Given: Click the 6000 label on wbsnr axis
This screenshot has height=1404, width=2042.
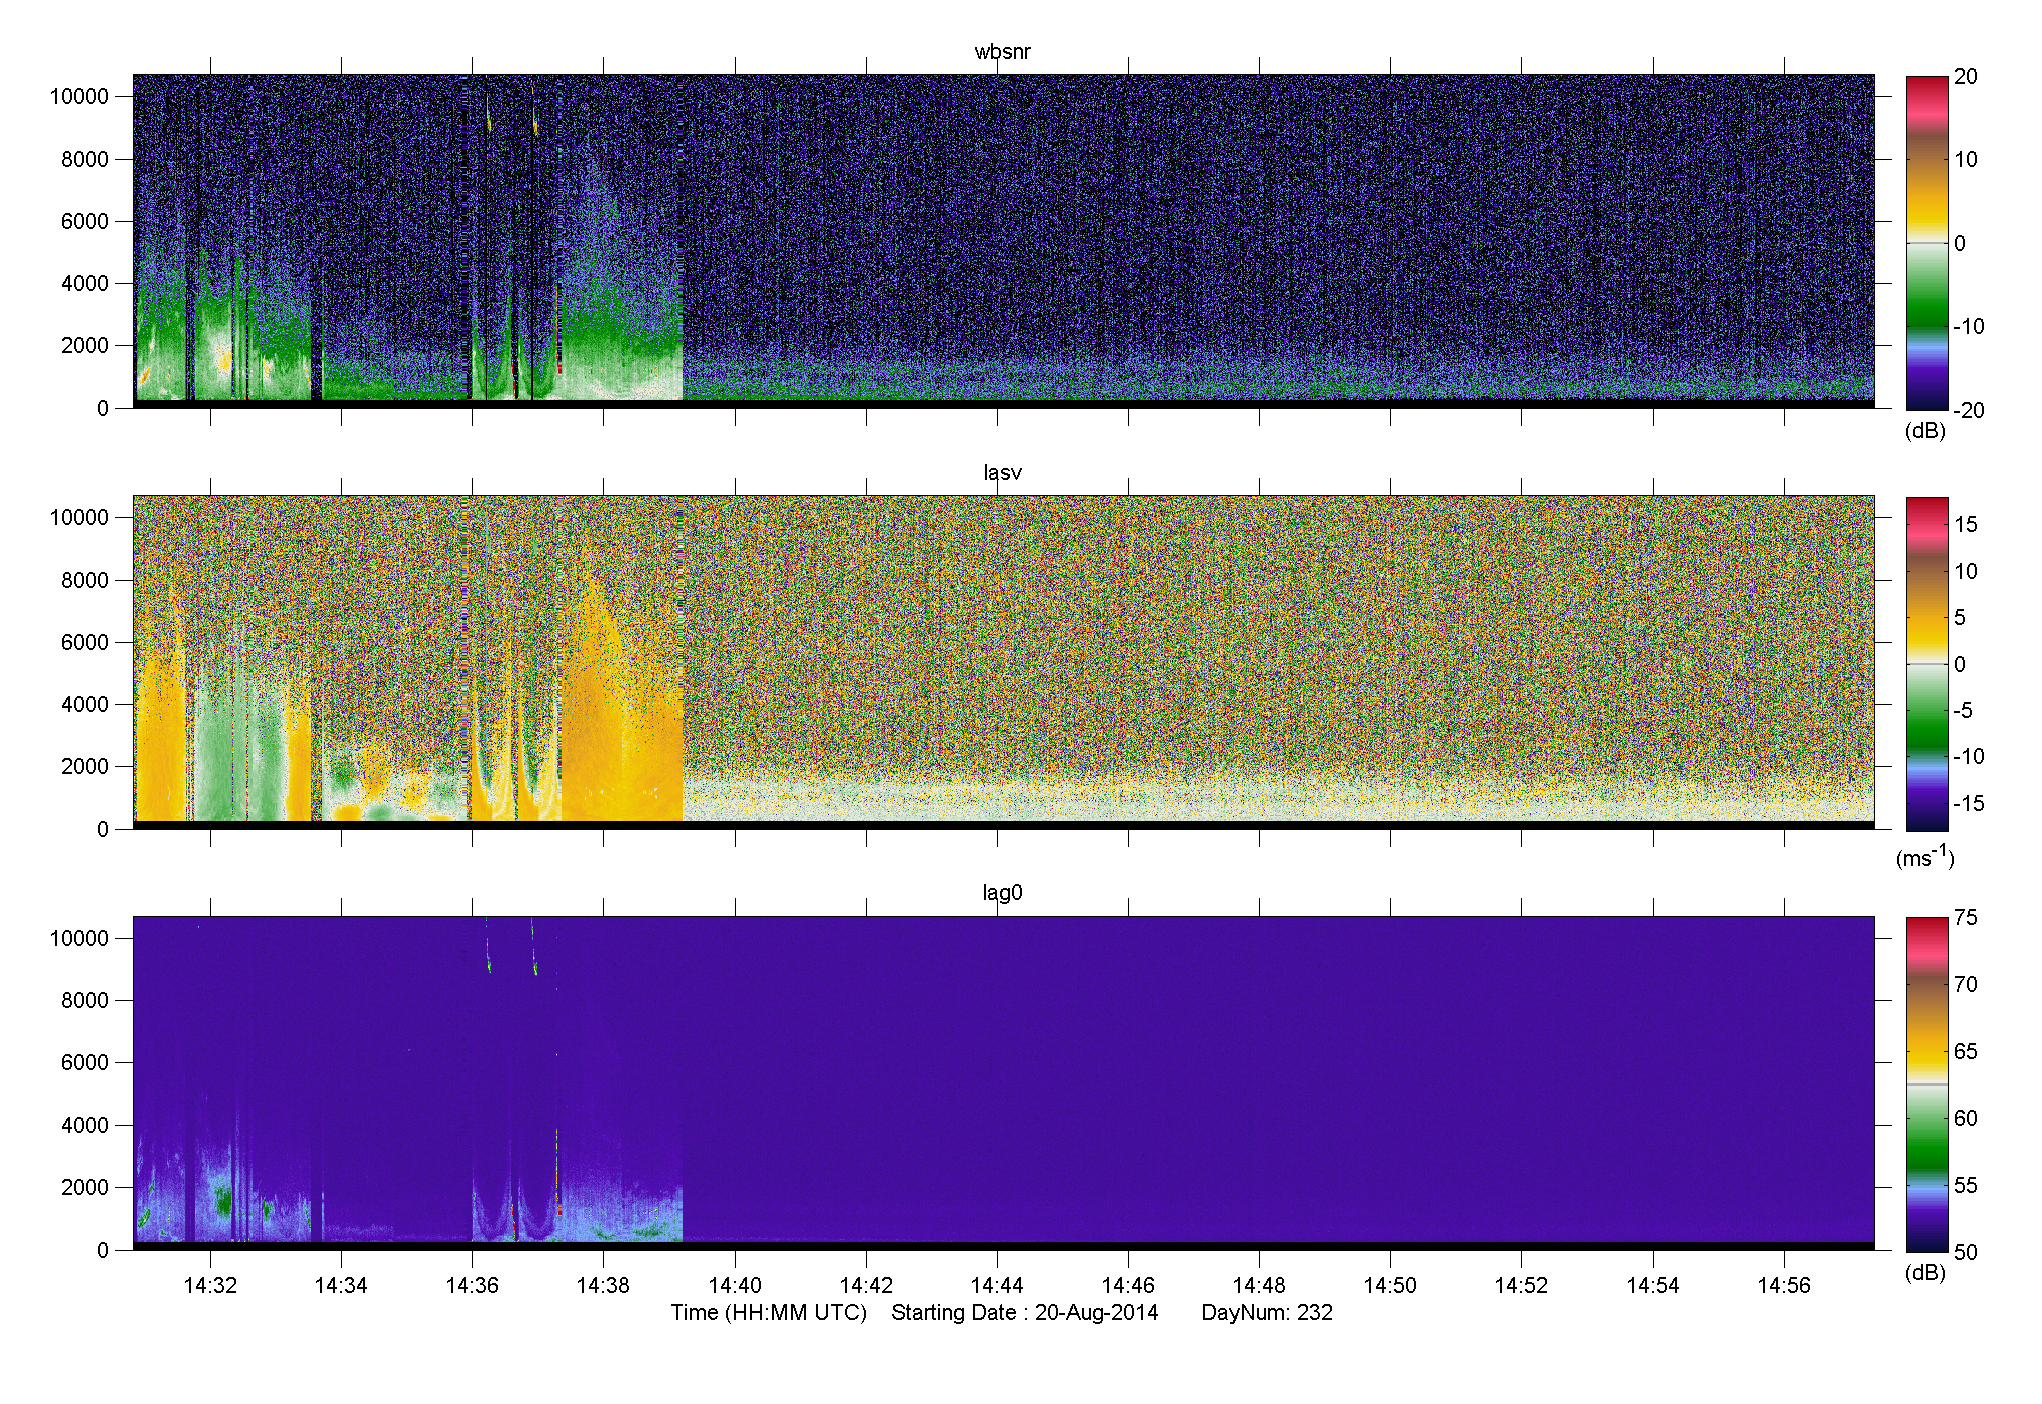Looking at the screenshot, I should 85,221.
